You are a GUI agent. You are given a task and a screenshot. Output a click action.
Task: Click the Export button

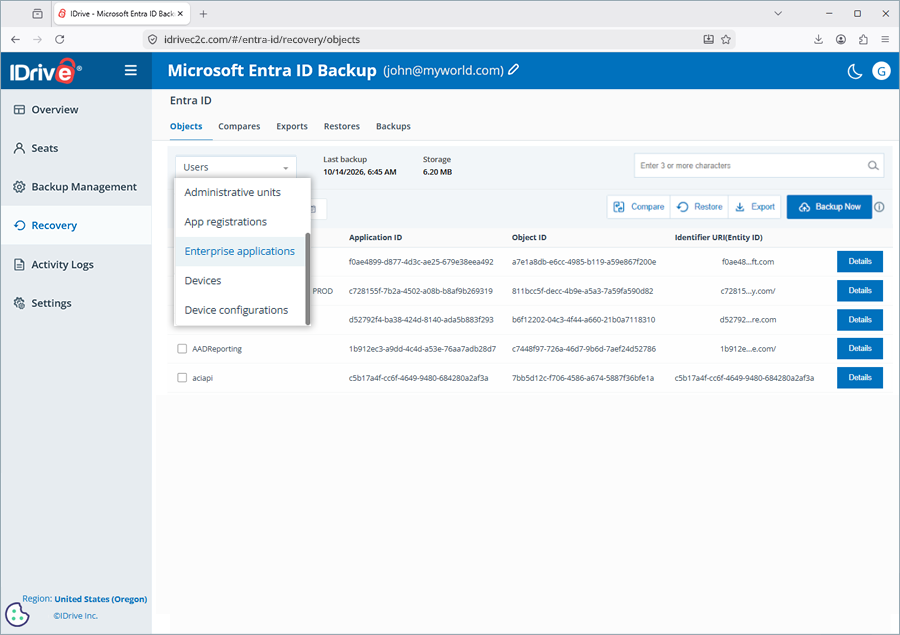click(755, 207)
